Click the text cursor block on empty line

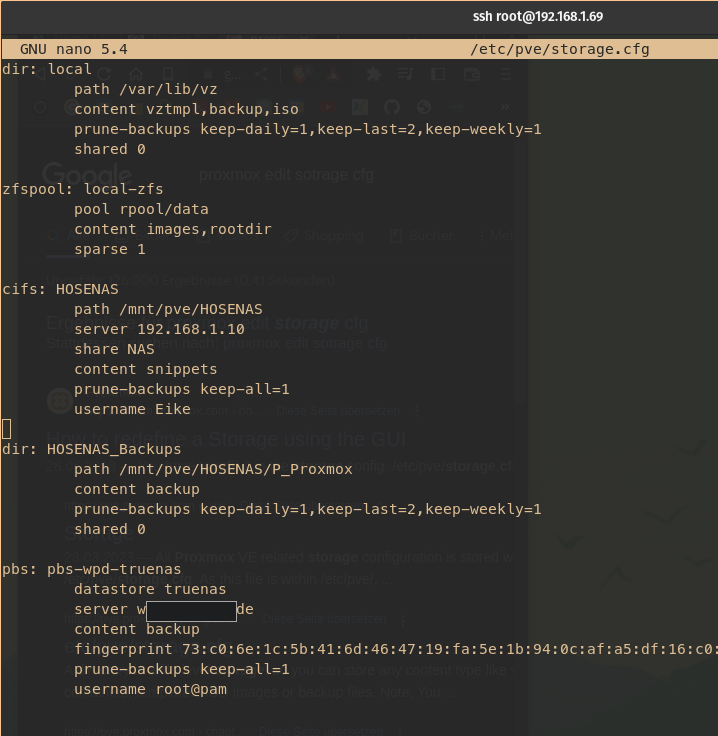click(x=6, y=429)
